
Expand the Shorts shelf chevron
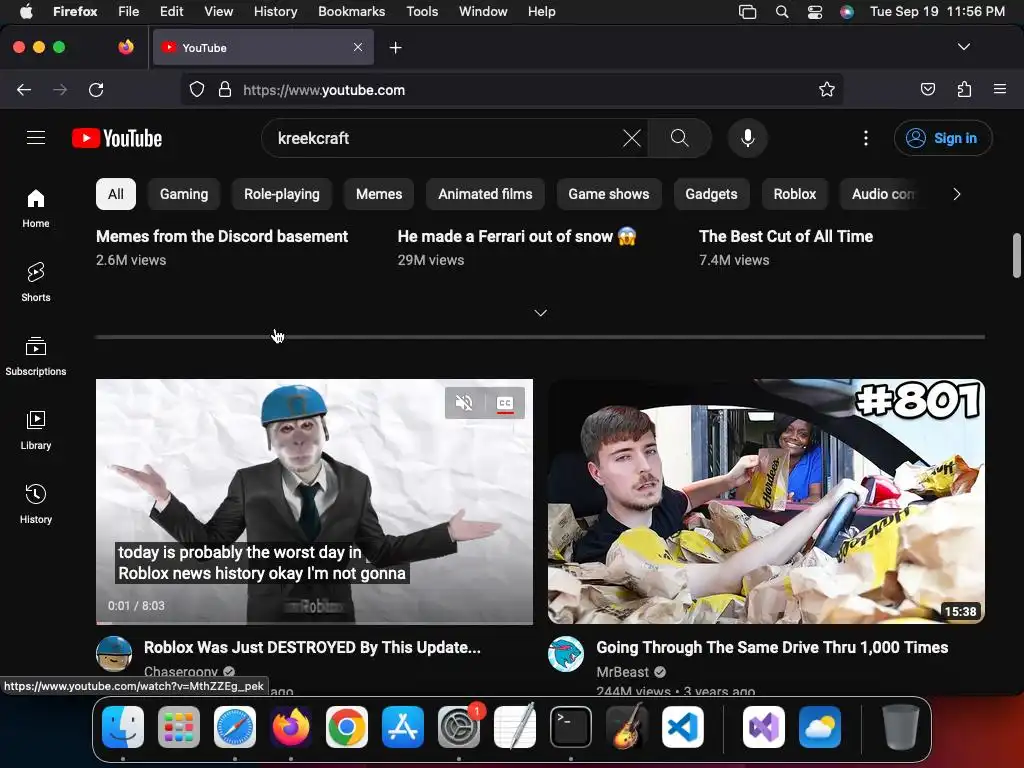coord(541,313)
